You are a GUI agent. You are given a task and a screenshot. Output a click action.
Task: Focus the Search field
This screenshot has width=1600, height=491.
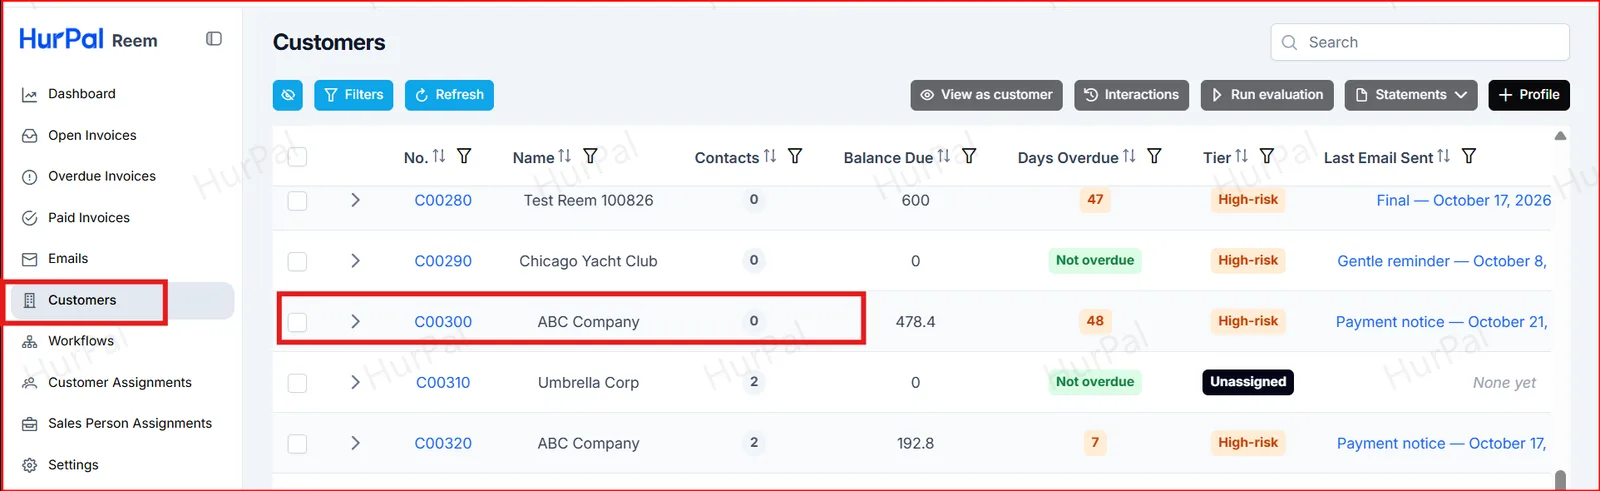1420,42
